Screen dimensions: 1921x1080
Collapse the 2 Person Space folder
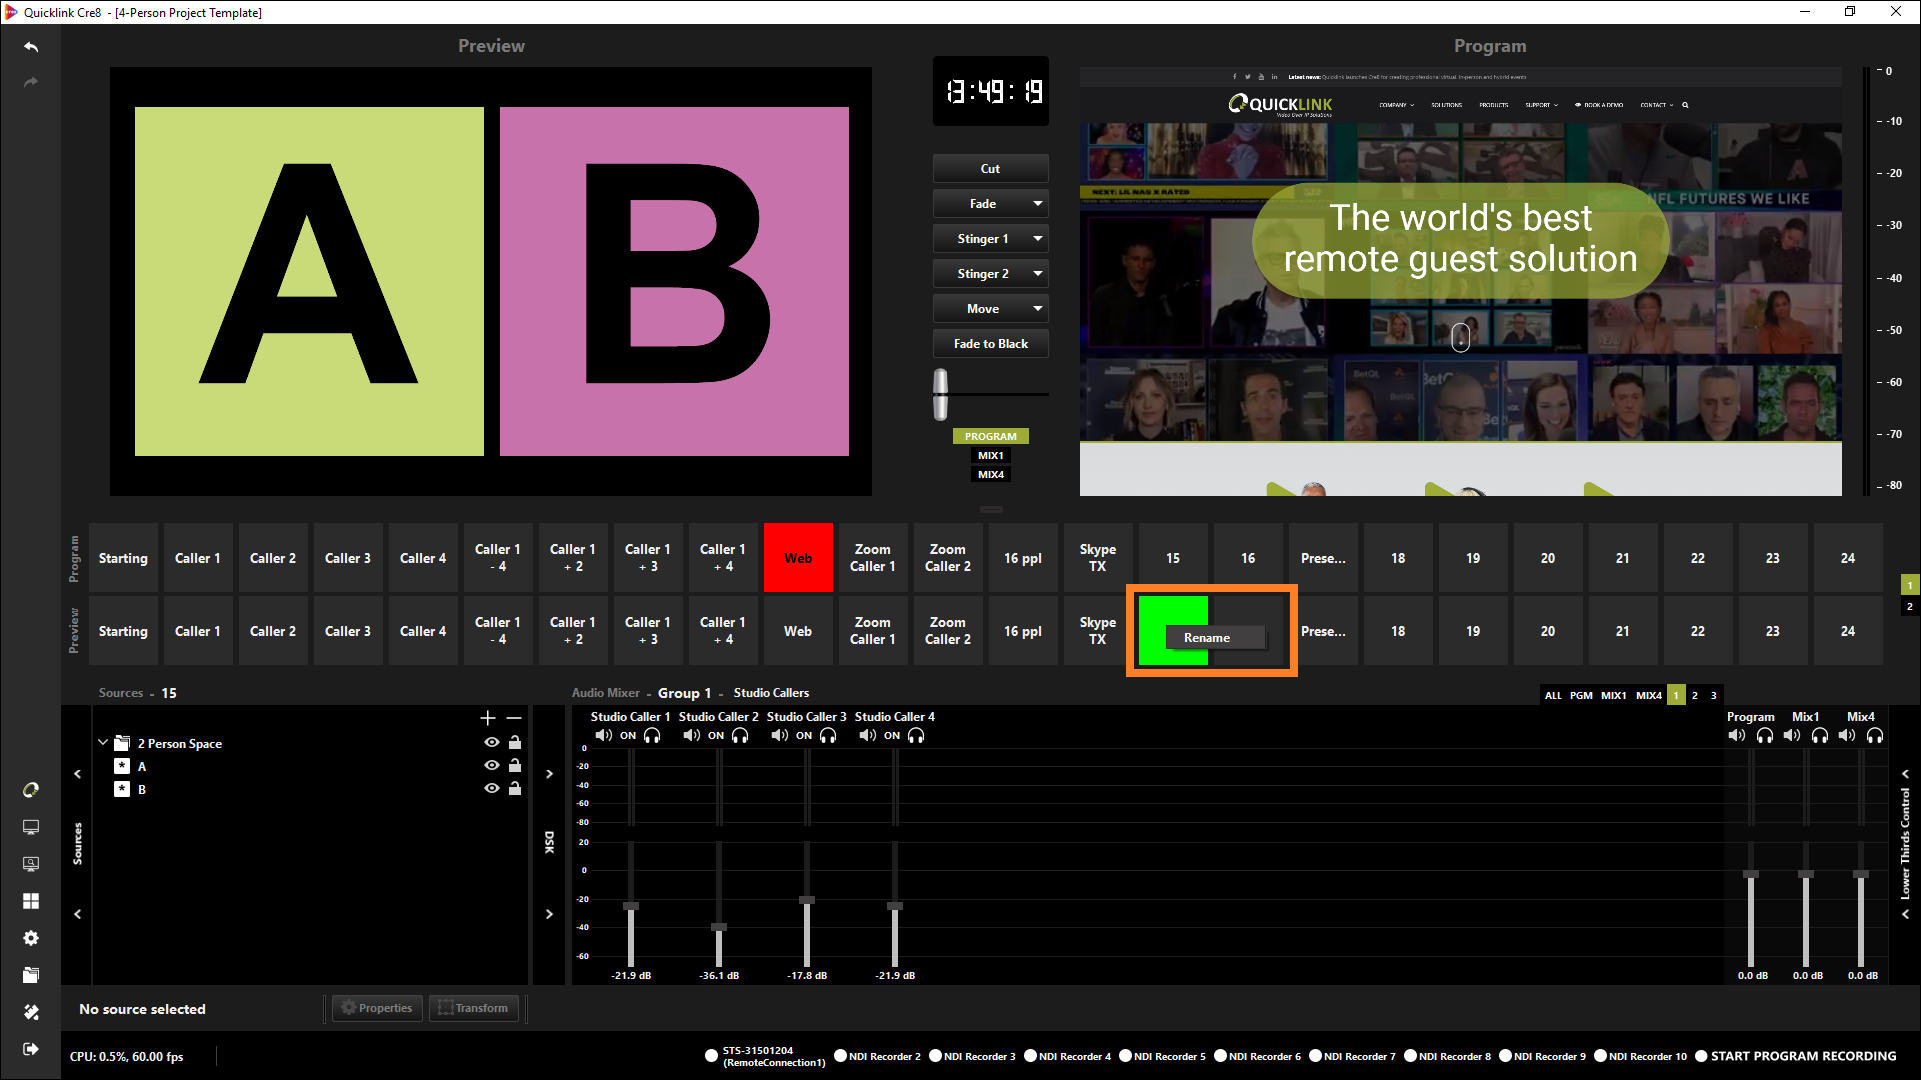pos(103,743)
